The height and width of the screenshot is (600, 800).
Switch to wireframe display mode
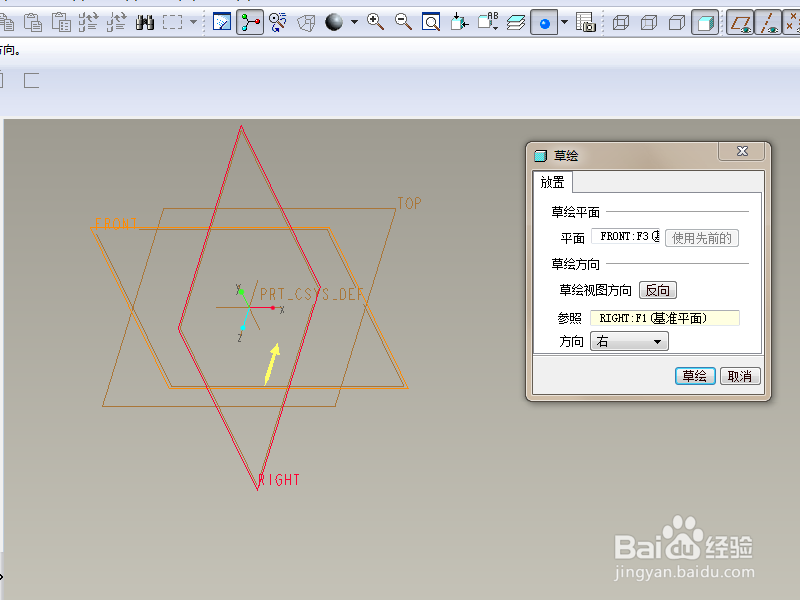click(x=622, y=22)
